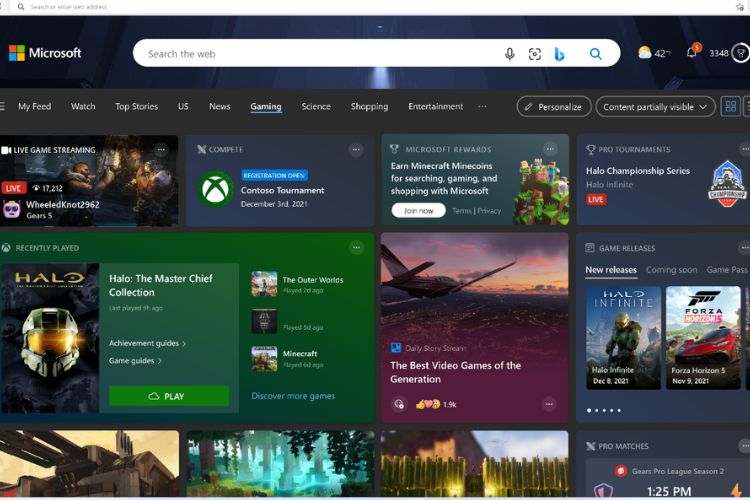
Task: Open Minecraft recently played item
Action: (287, 358)
